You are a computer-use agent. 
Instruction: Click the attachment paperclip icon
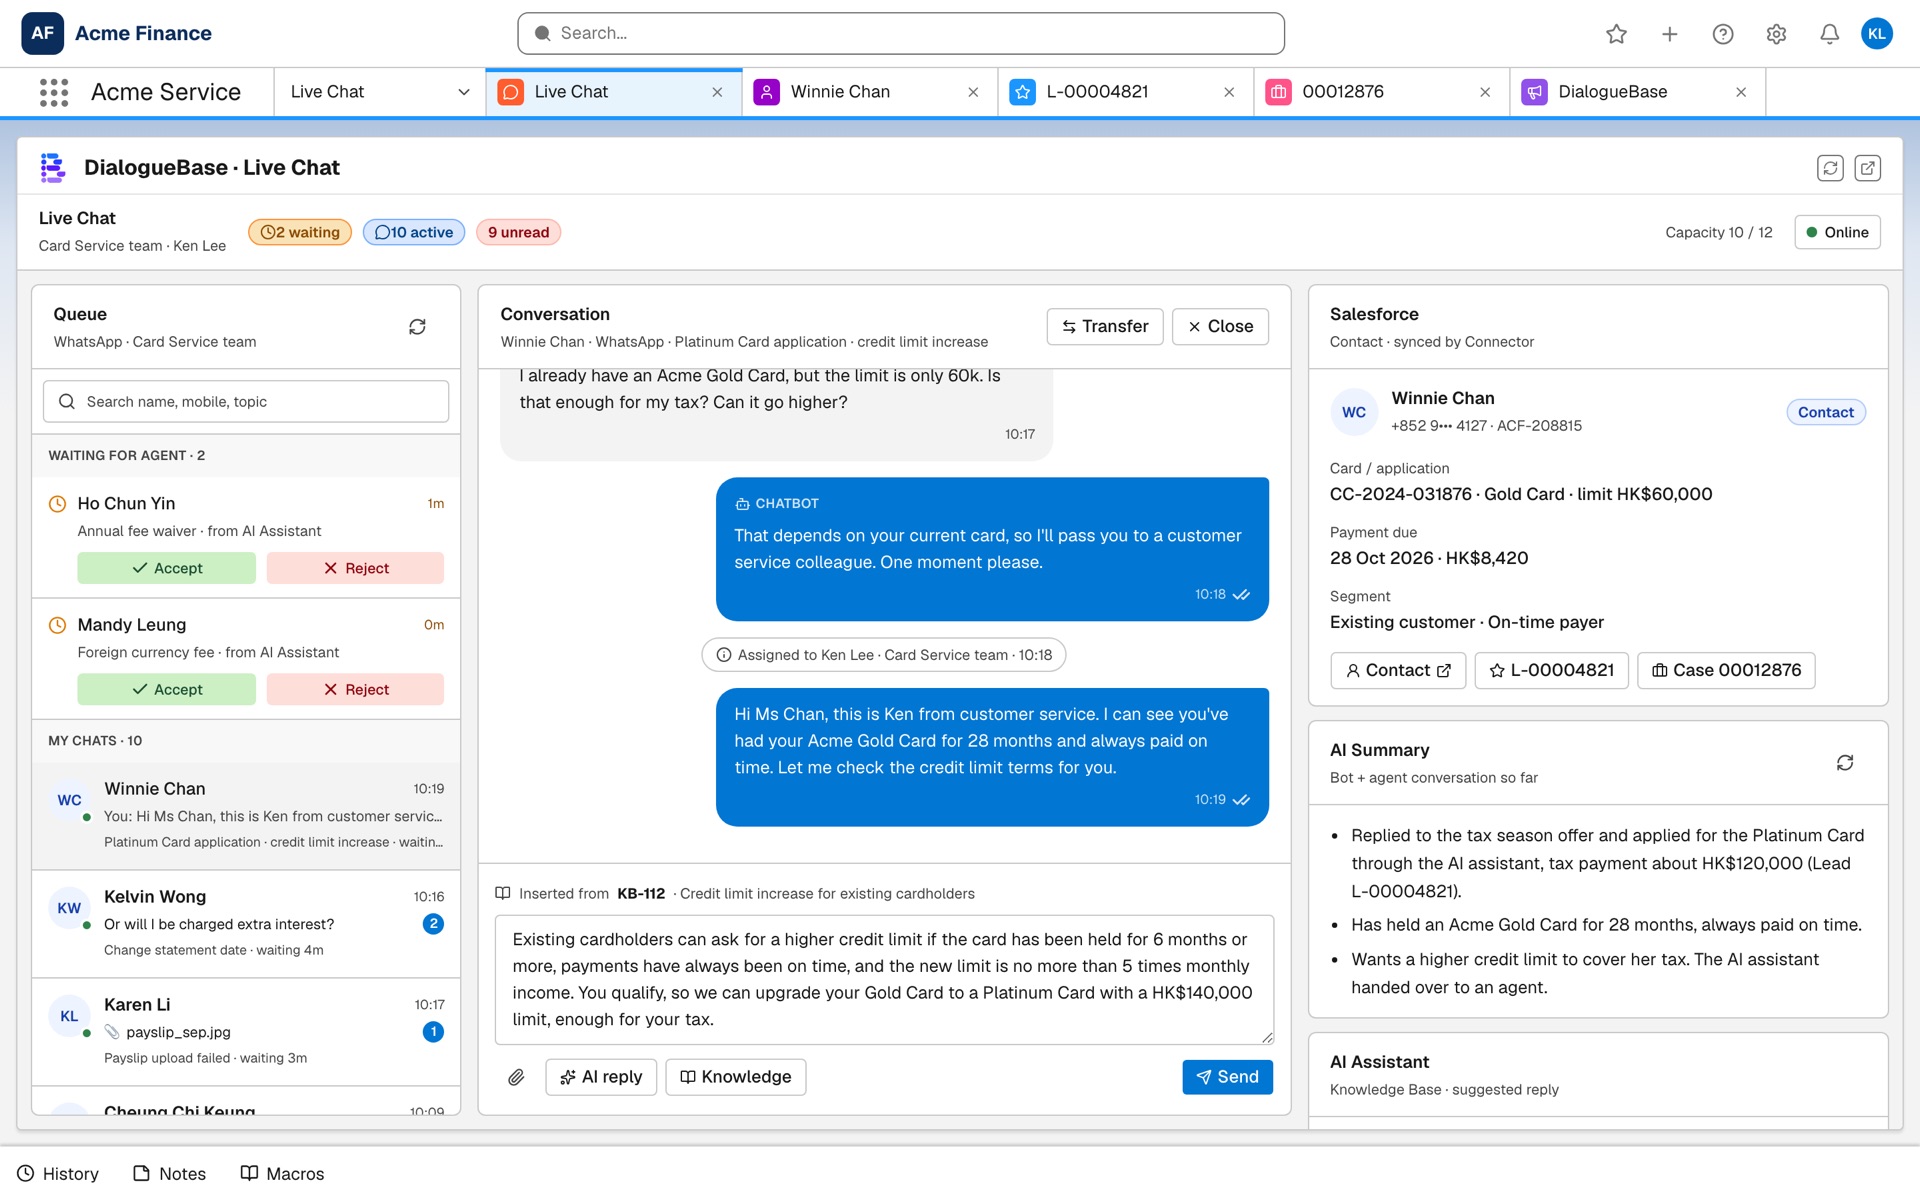(x=516, y=1077)
